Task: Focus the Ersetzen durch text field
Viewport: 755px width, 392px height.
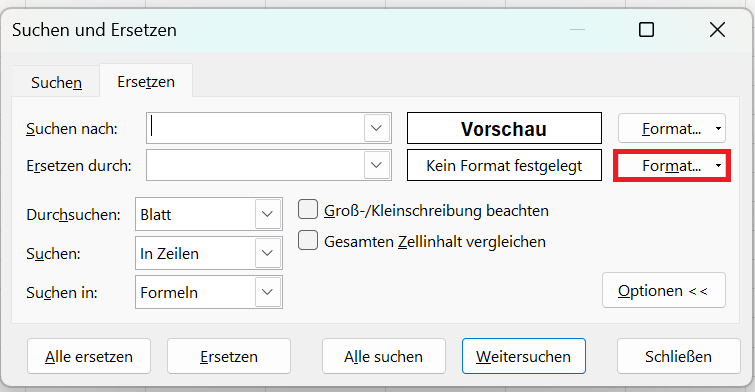Action: (x=255, y=165)
